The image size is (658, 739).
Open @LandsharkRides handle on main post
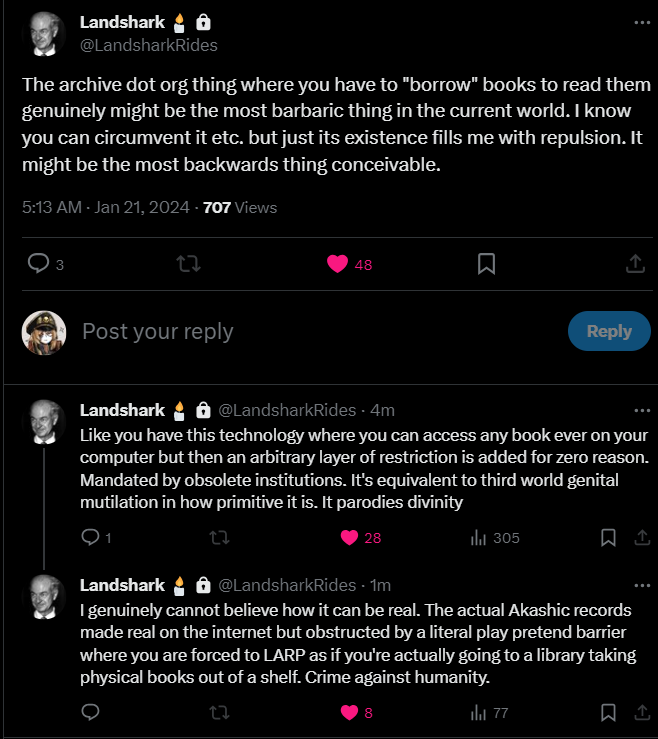(x=148, y=45)
